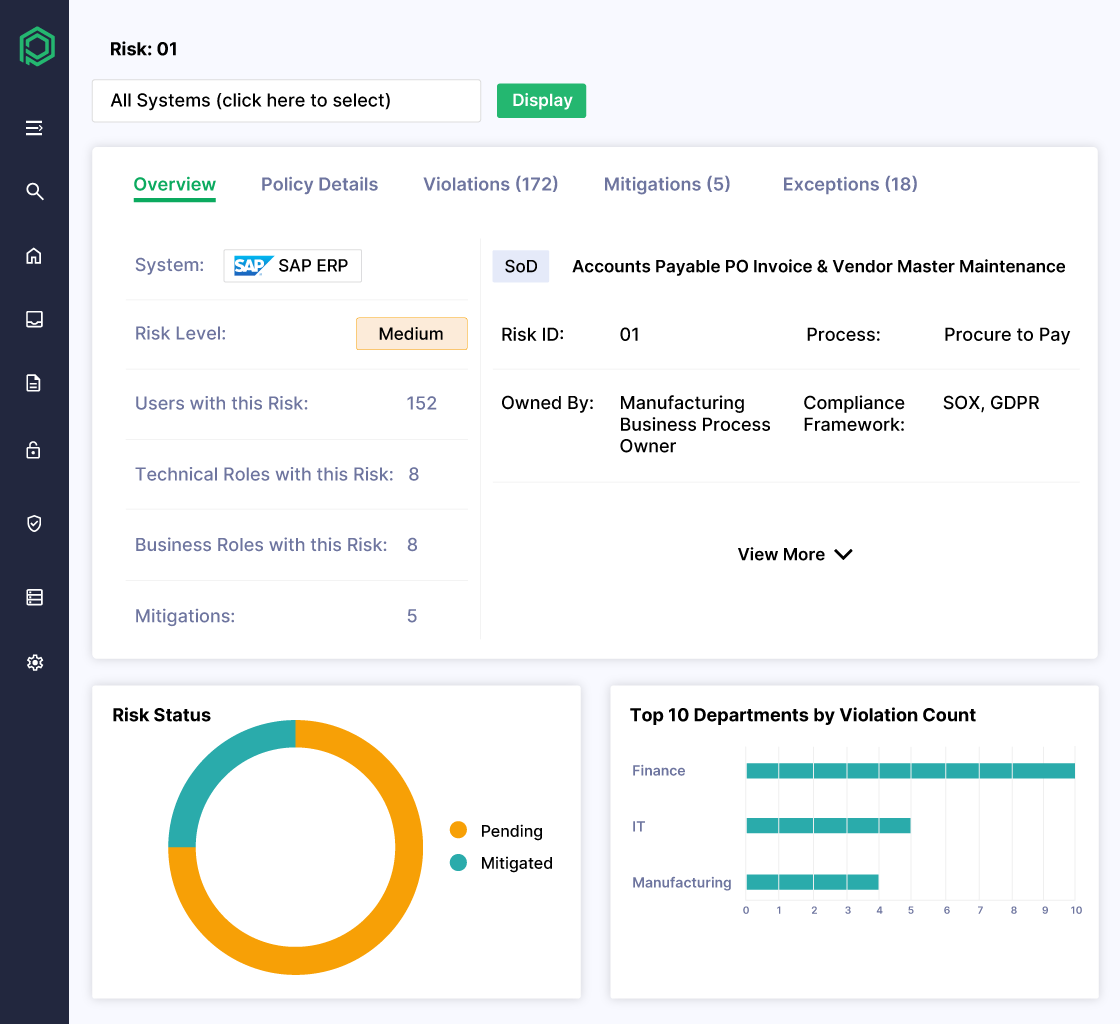Switch to the Violations (172) tab
1120x1024 pixels.
tap(490, 184)
